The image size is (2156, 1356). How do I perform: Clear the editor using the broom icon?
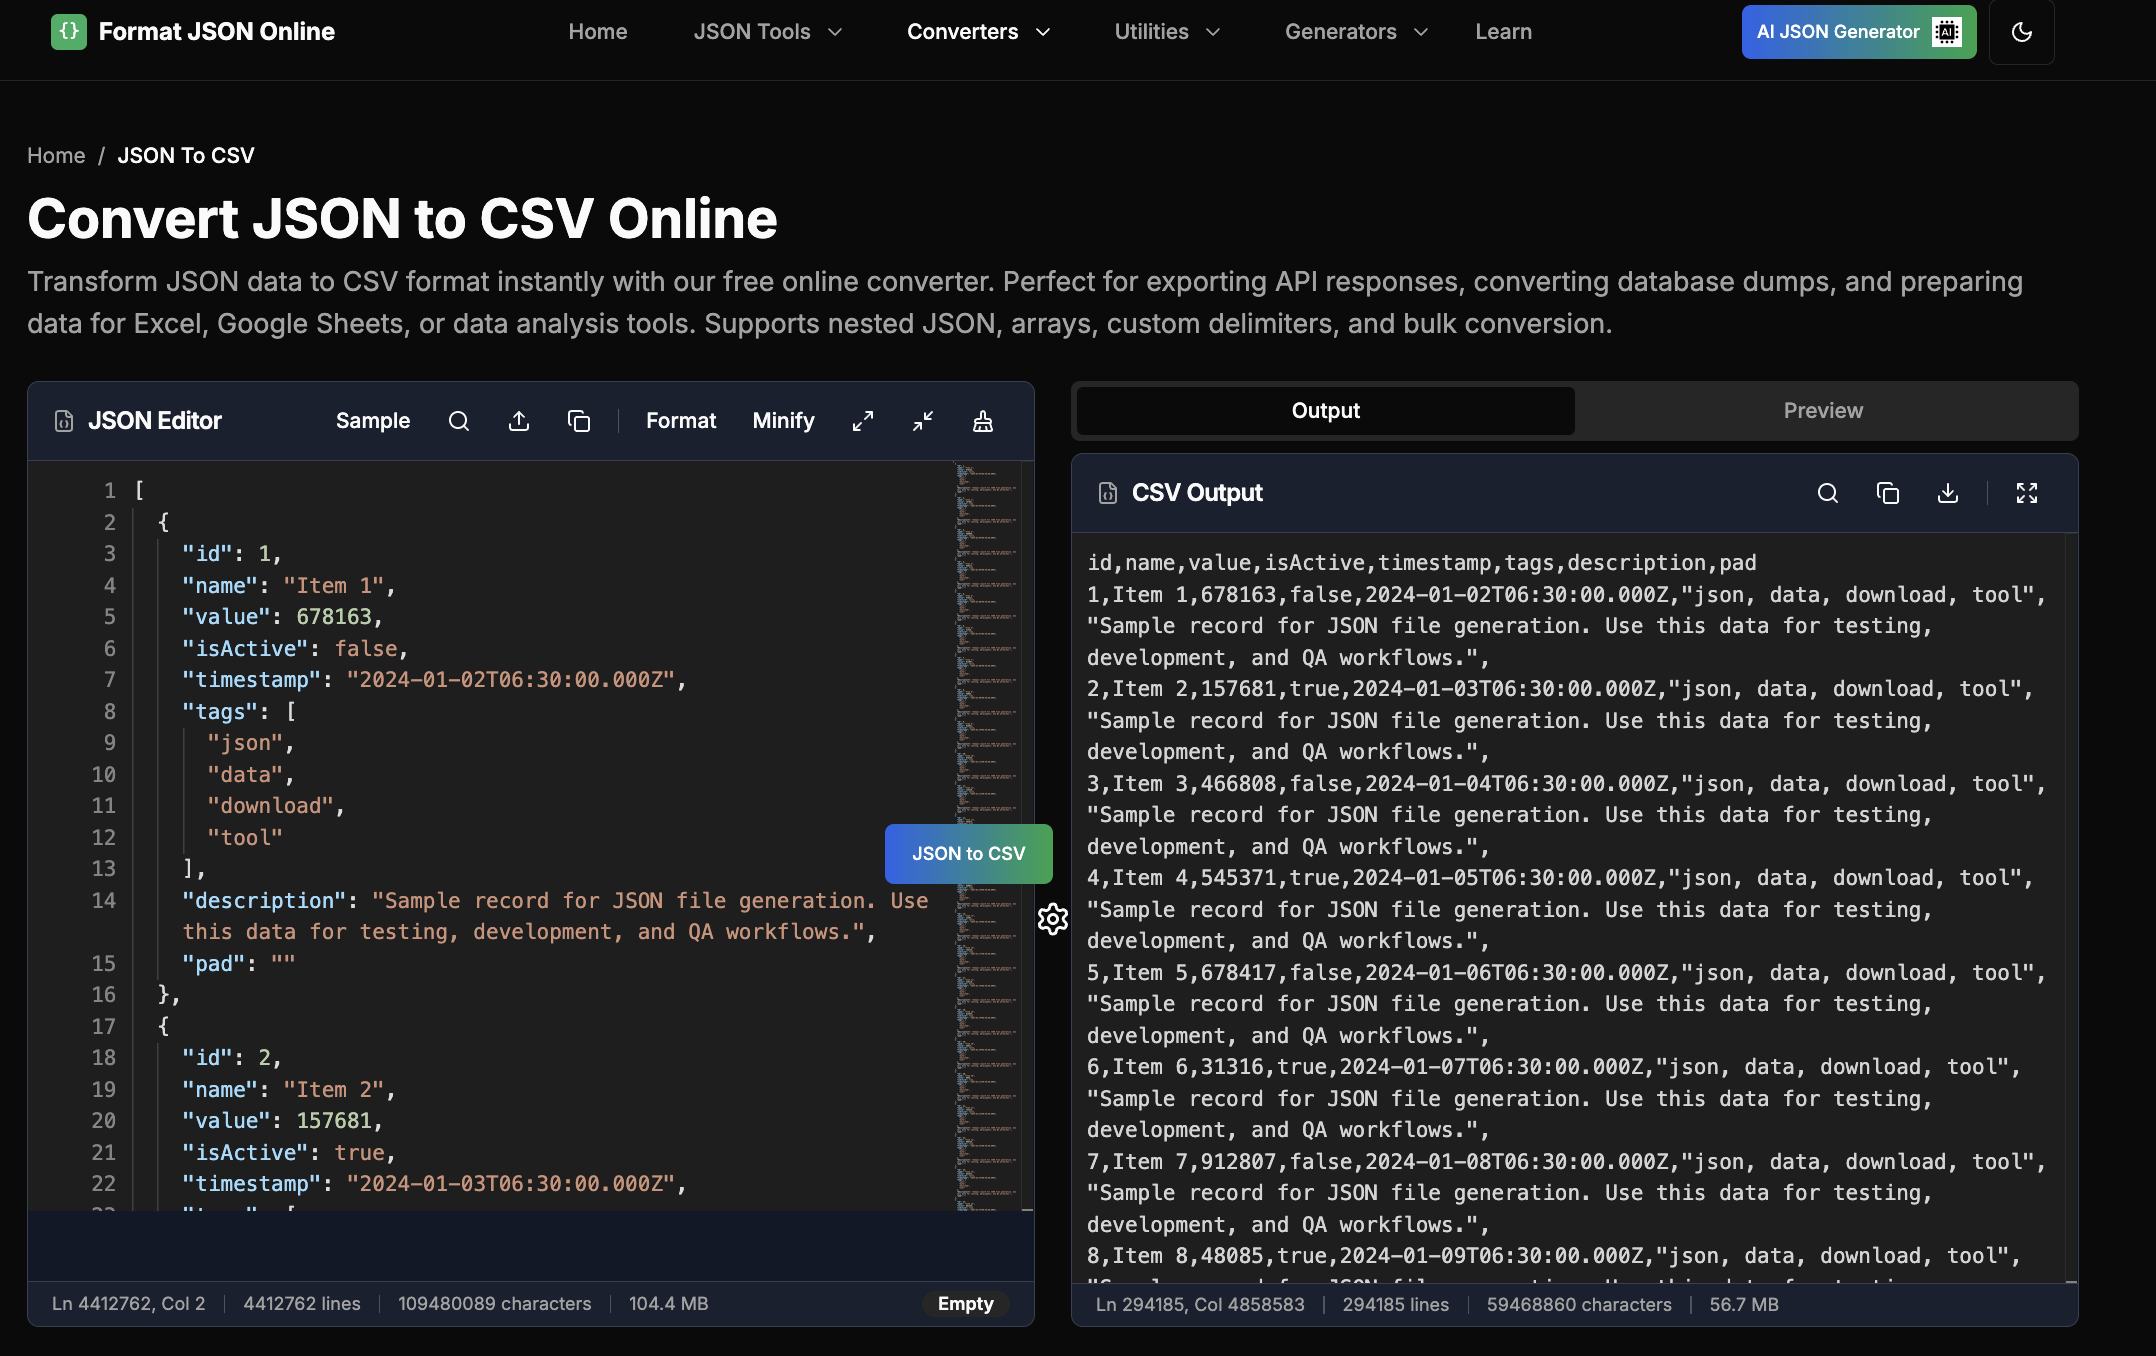point(983,420)
